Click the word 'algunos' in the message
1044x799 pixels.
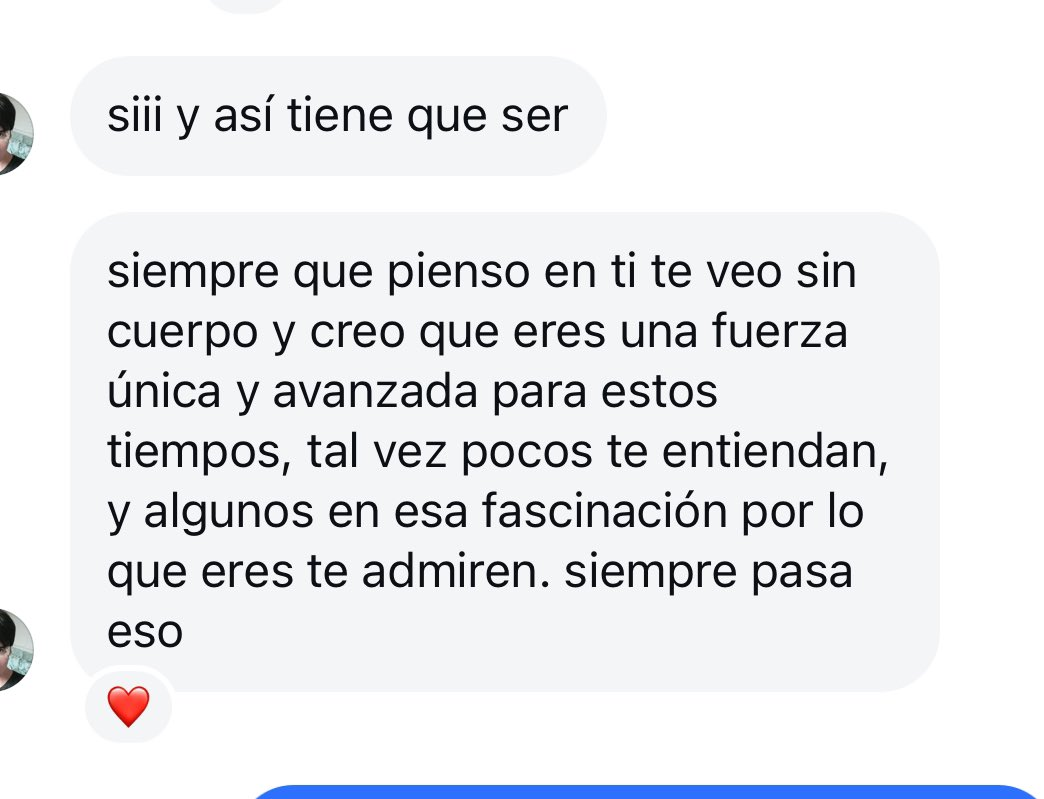[228, 513]
